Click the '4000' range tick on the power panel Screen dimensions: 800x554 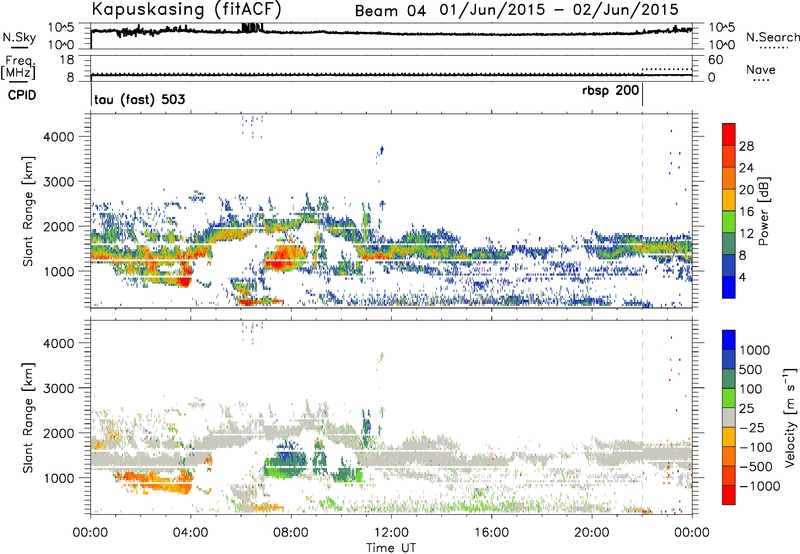pyautogui.click(x=59, y=137)
